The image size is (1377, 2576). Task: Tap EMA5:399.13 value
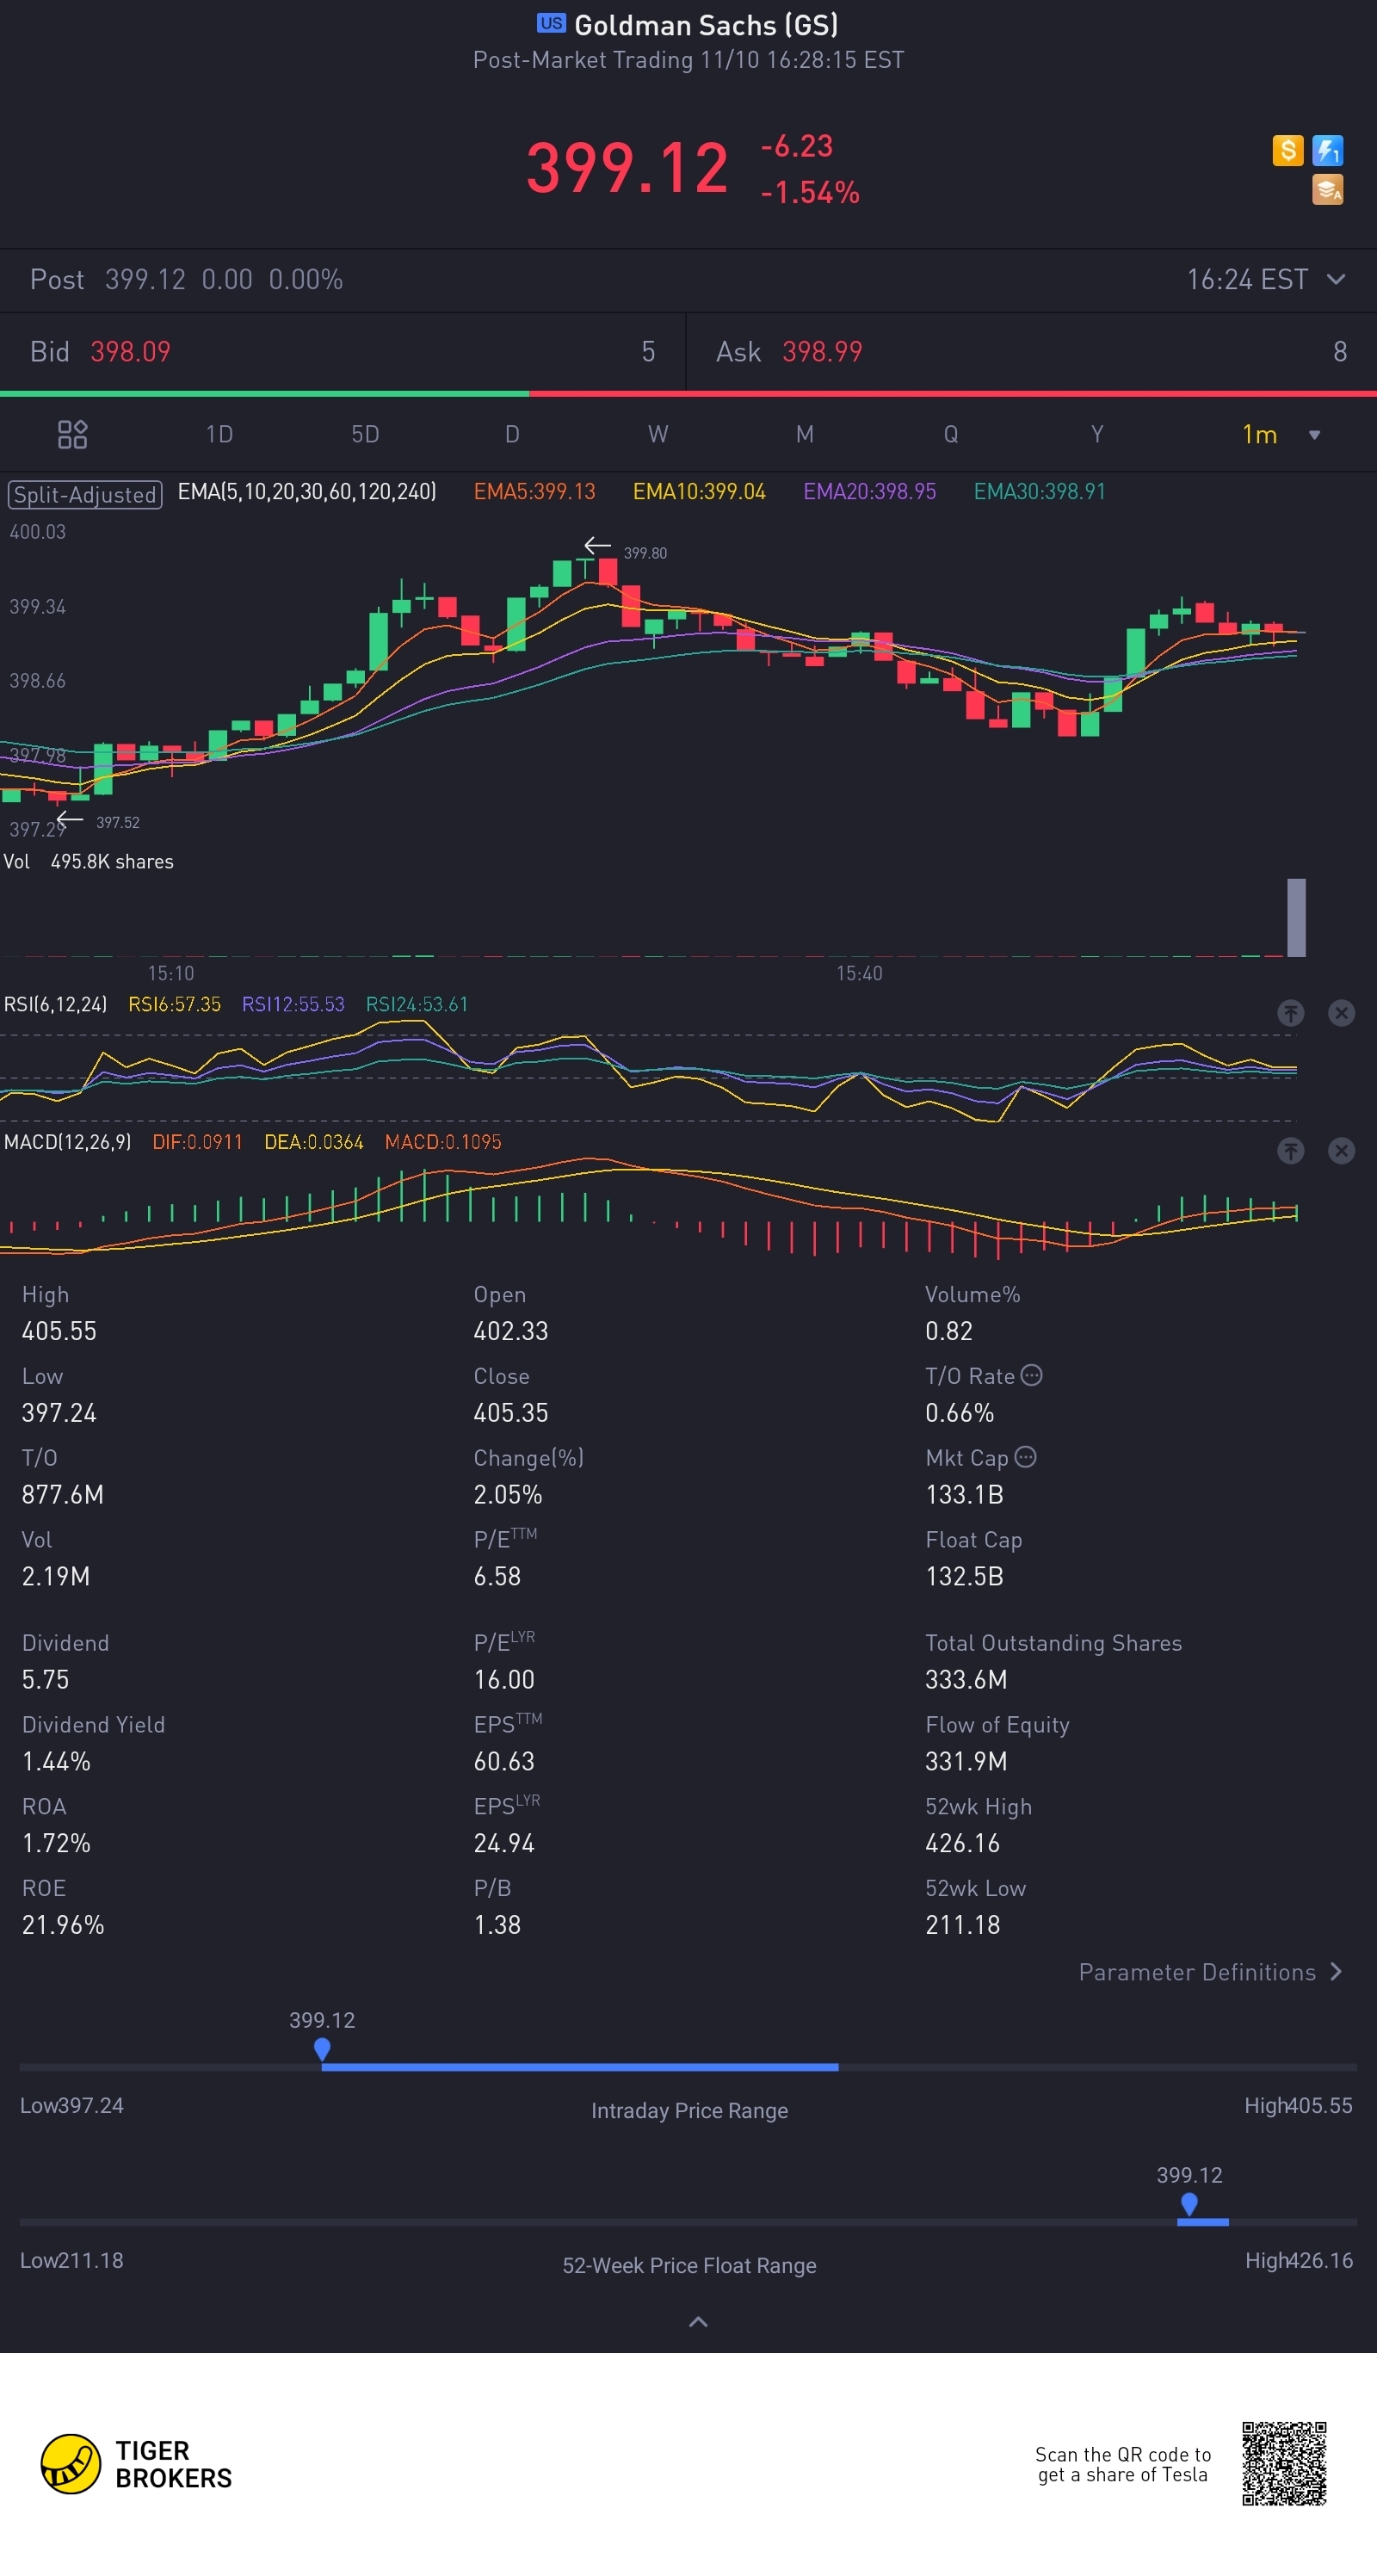pos(534,492)
